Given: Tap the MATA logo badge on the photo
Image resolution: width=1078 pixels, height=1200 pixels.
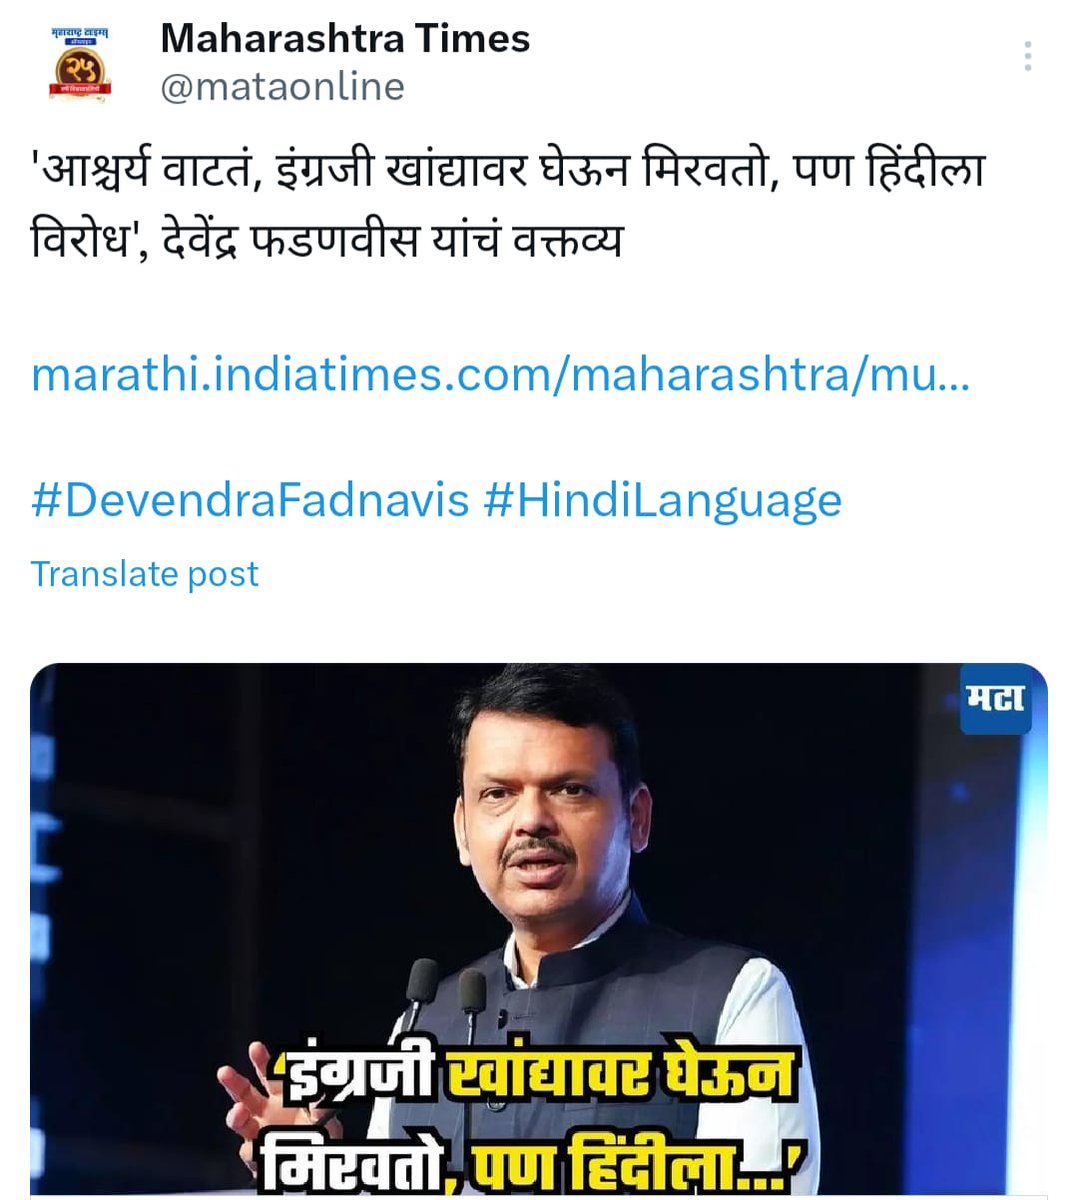Looking at the screenshot, I should pos(996,698).
